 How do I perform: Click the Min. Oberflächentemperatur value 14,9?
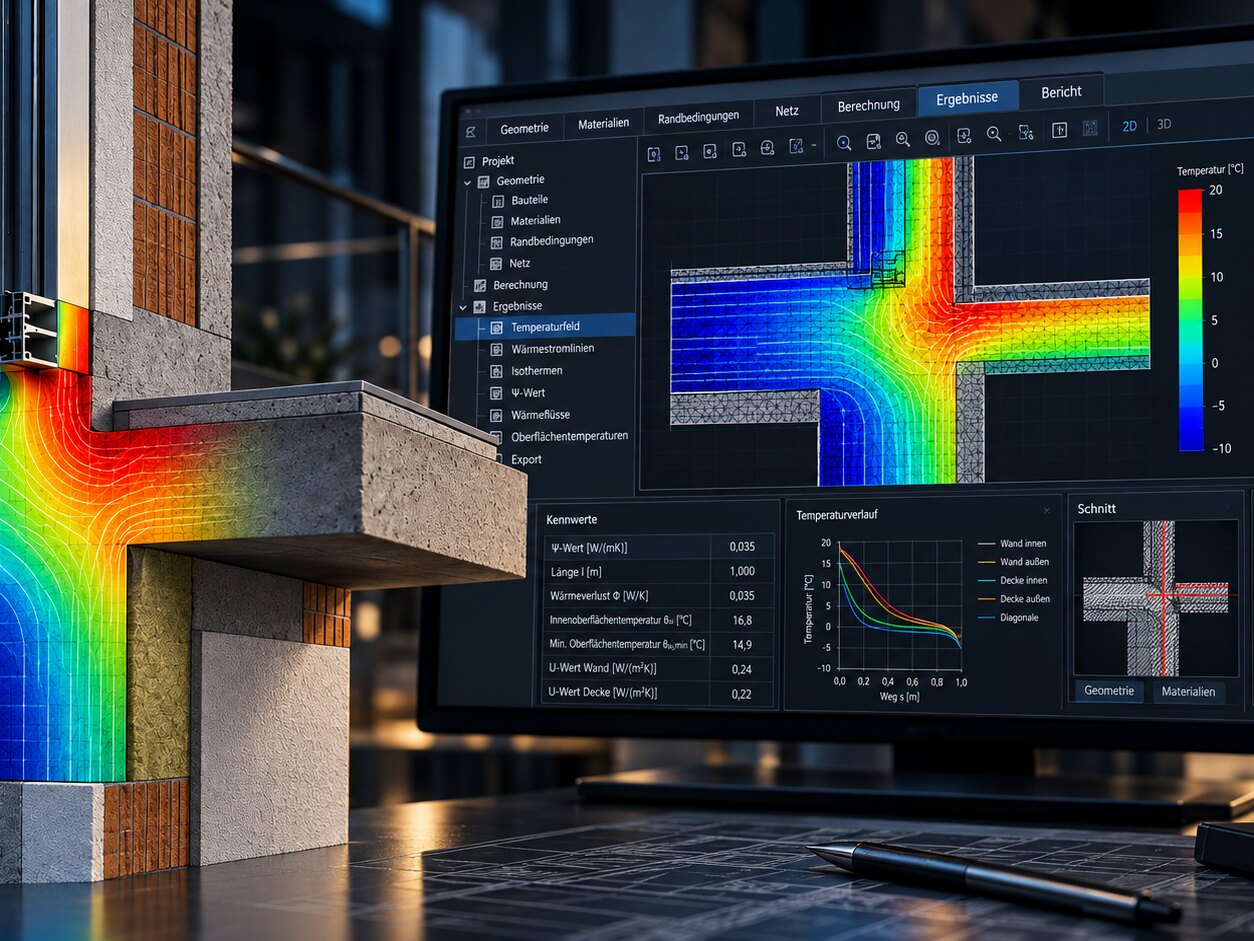(x=742, y=644)
